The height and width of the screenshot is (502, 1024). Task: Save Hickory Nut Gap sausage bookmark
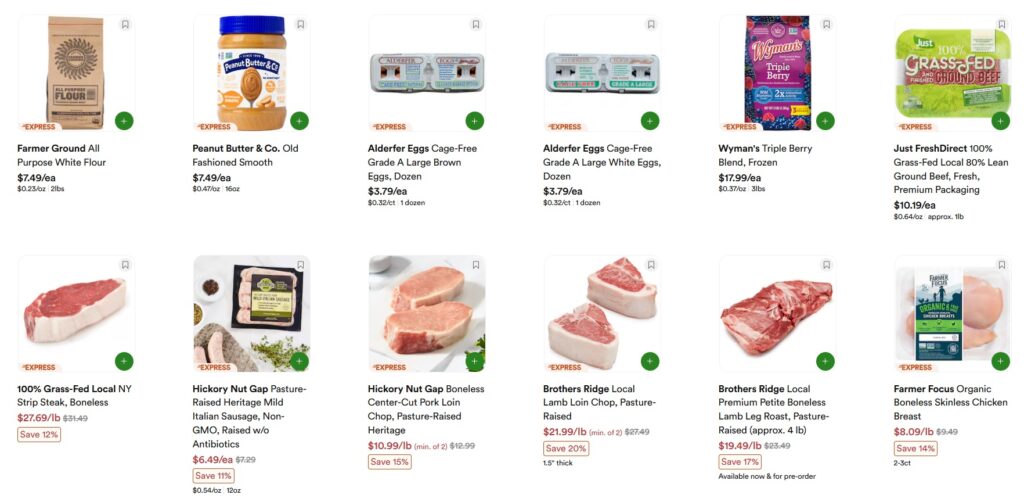coord(300,265)
